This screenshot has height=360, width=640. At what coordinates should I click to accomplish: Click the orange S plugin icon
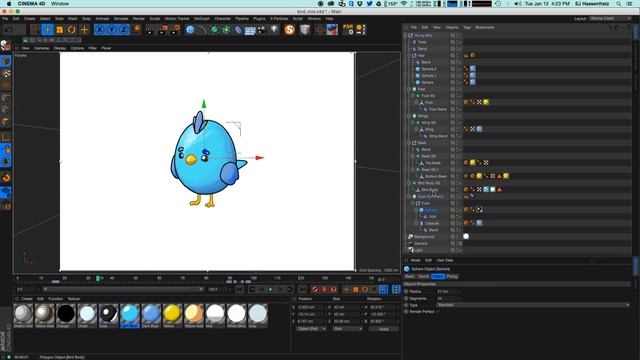click(289, 29)
